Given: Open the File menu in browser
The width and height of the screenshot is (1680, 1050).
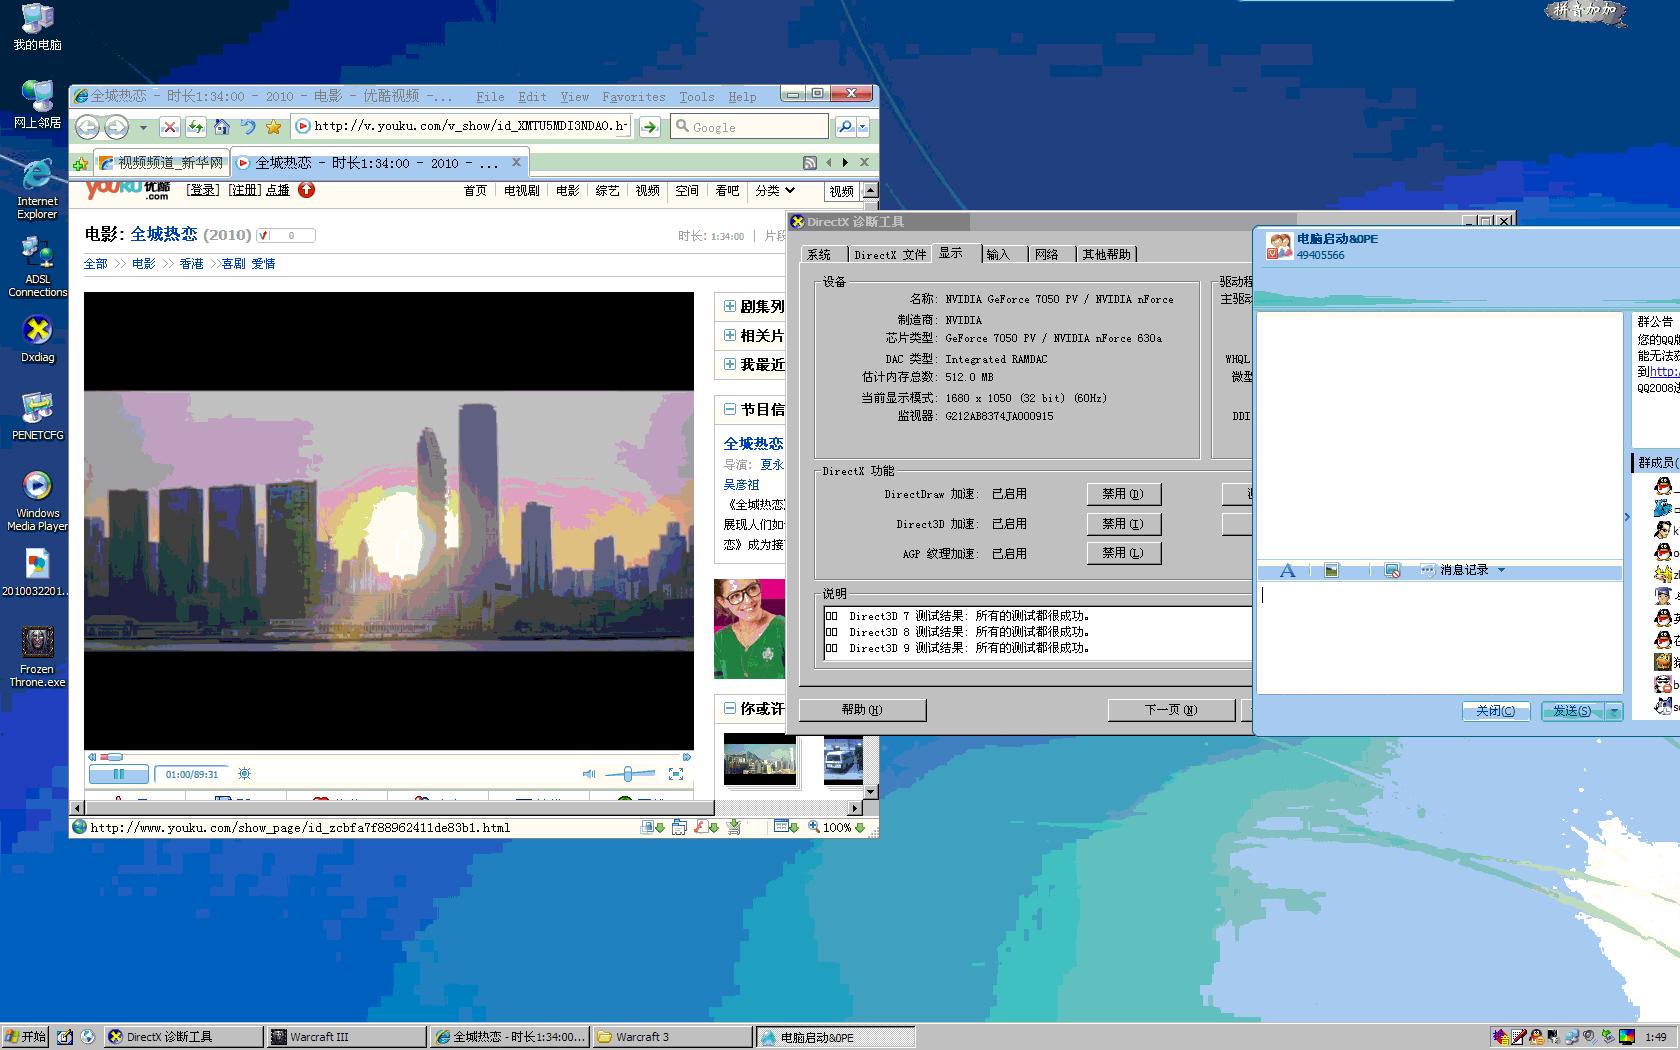Looking at the screenshot, I should [490, 97].
